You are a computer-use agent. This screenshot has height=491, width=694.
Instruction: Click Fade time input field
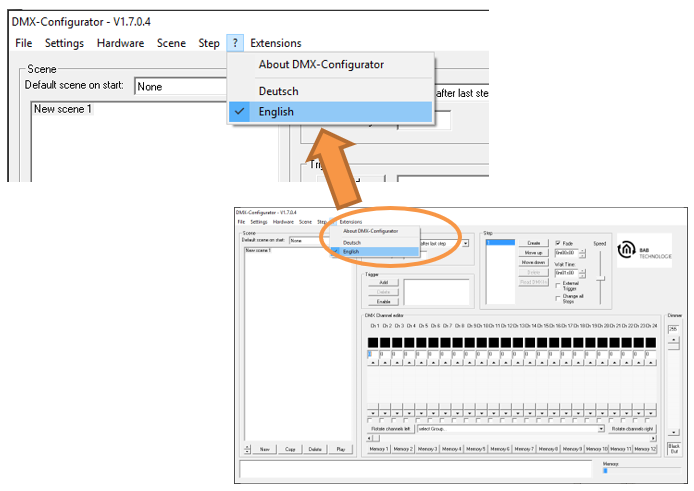[567, 253]
